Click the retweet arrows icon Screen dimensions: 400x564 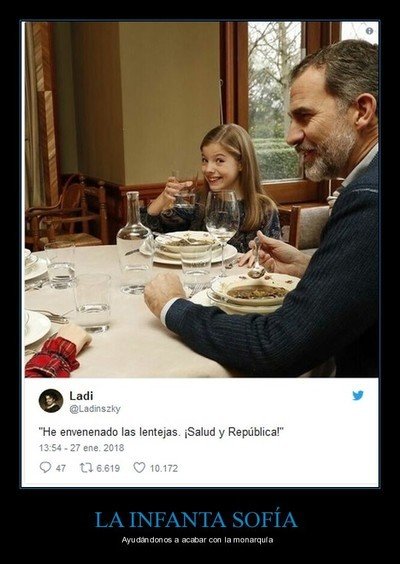coord(86,468)
